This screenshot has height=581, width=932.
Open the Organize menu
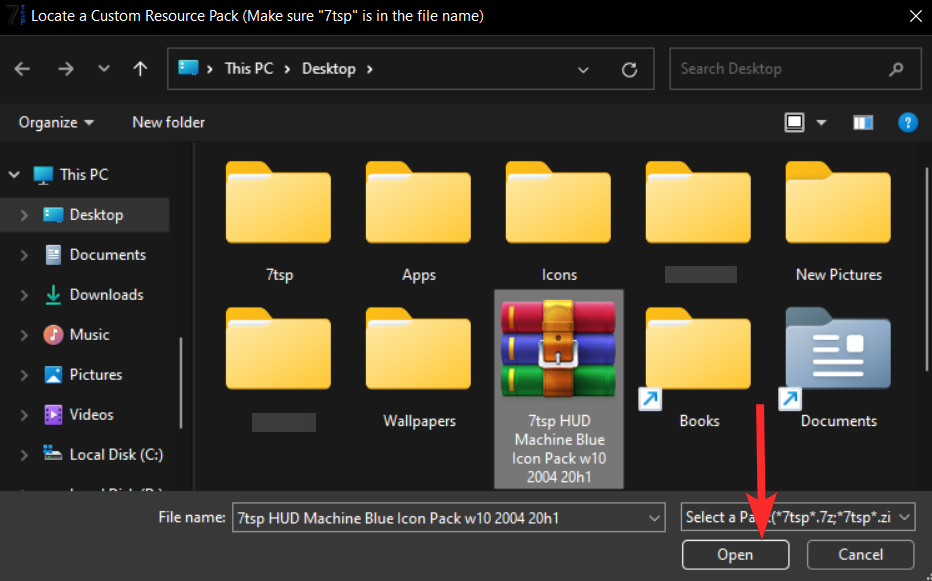click(x=56, y=122)
